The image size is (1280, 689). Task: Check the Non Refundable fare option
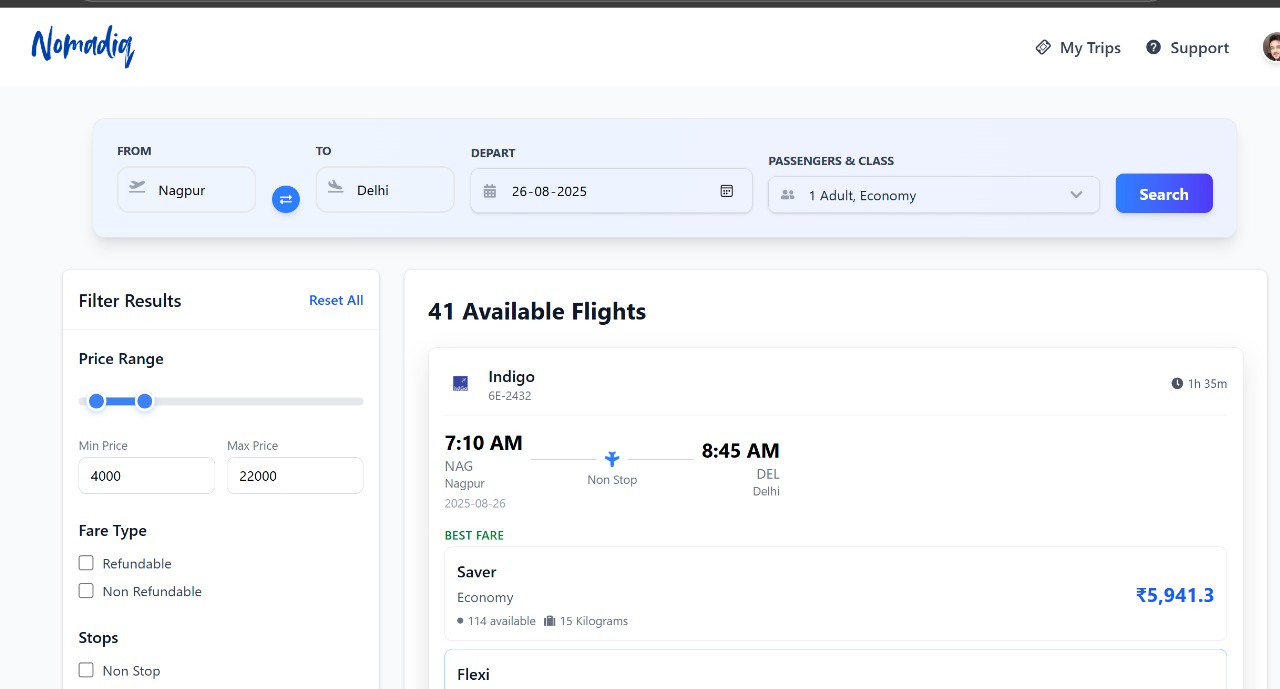(86, 591)
